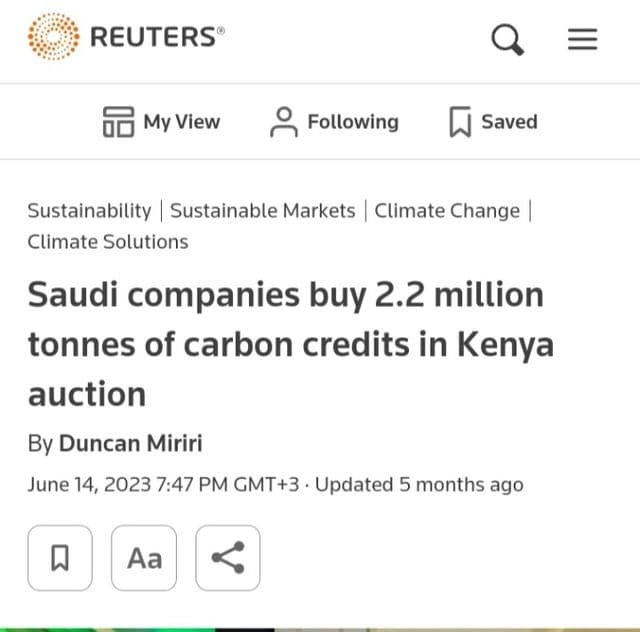Viewport: 640px width, 632px height.
Task: Click the Saudi companies article headline
Action: (x=291, y=344)
